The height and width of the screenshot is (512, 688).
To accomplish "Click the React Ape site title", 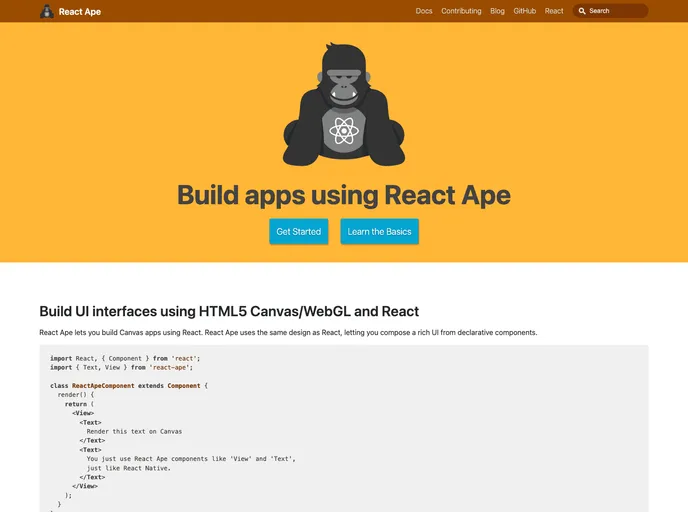I will click(80, 12).
